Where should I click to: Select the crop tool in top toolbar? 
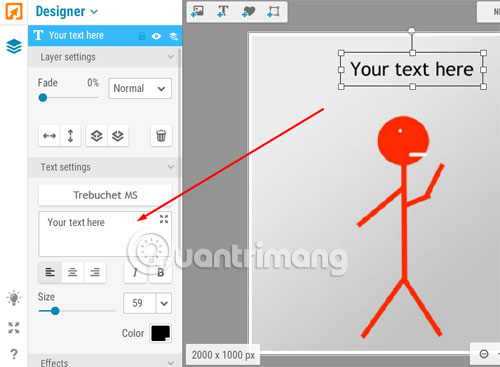point(273,11)
